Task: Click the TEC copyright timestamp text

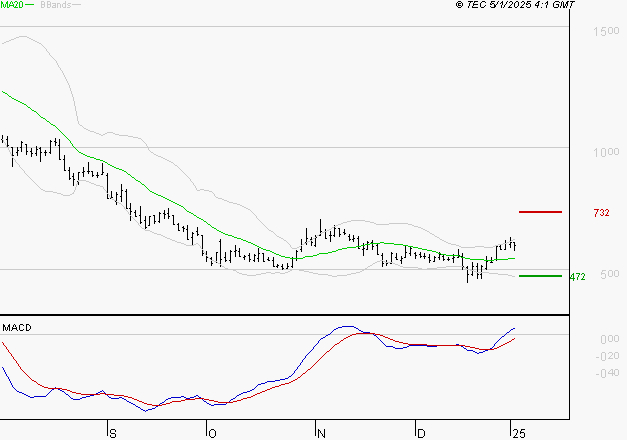Action: coord(515,5)
